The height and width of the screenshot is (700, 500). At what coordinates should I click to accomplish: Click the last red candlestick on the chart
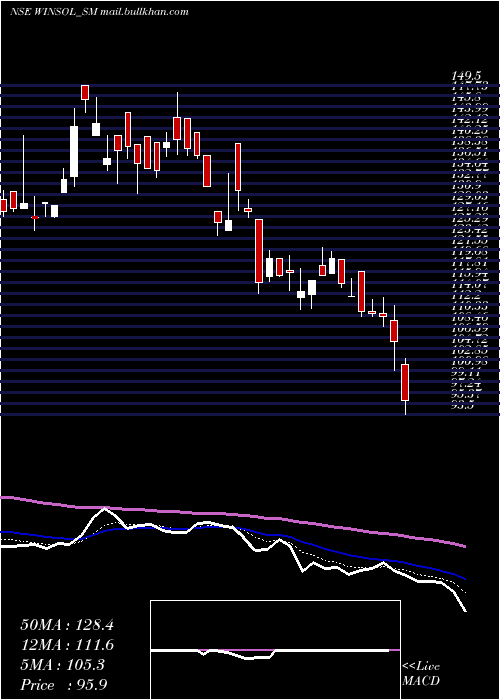coord(405,383)
